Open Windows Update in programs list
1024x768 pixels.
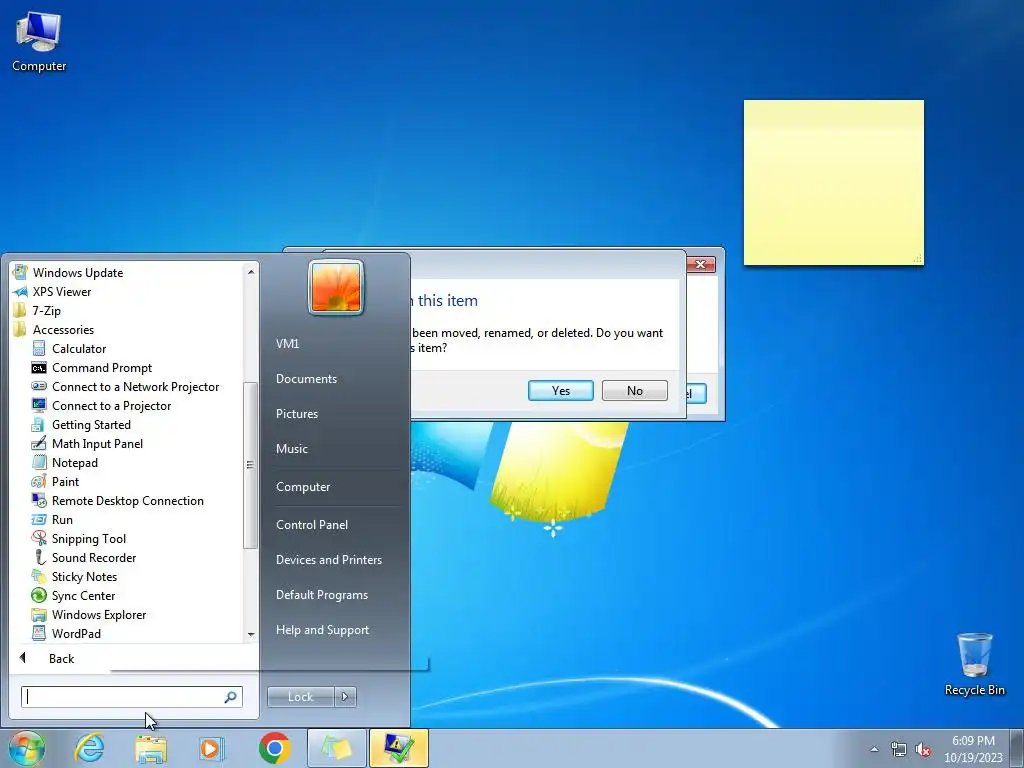pyautogui.click(x=78, y=272)
